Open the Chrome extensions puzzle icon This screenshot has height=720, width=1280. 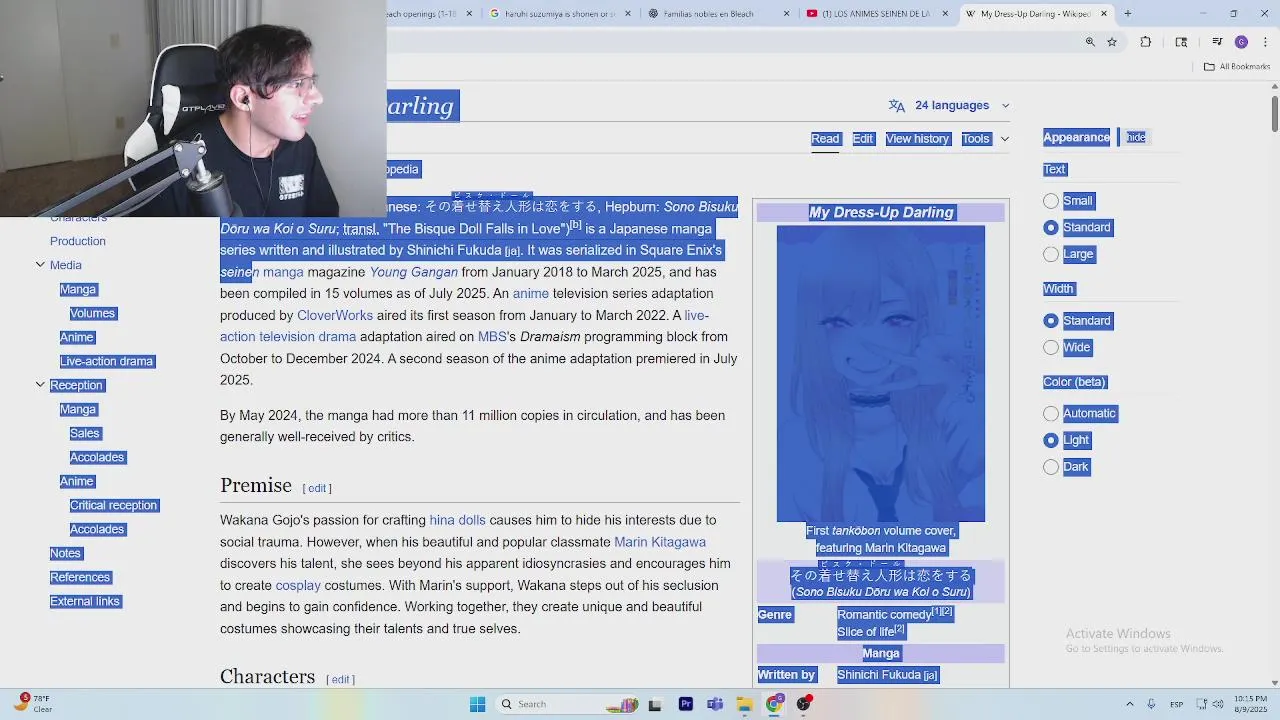1146,42
